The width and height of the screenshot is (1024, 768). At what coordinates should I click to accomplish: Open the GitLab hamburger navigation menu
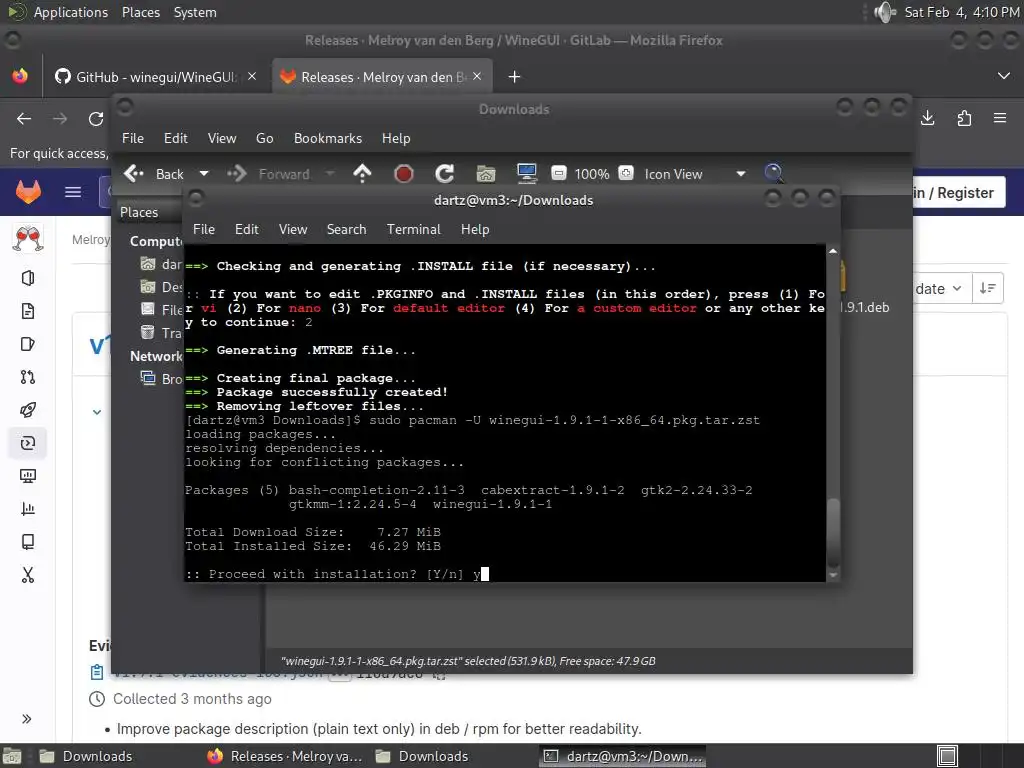point(73,192)
